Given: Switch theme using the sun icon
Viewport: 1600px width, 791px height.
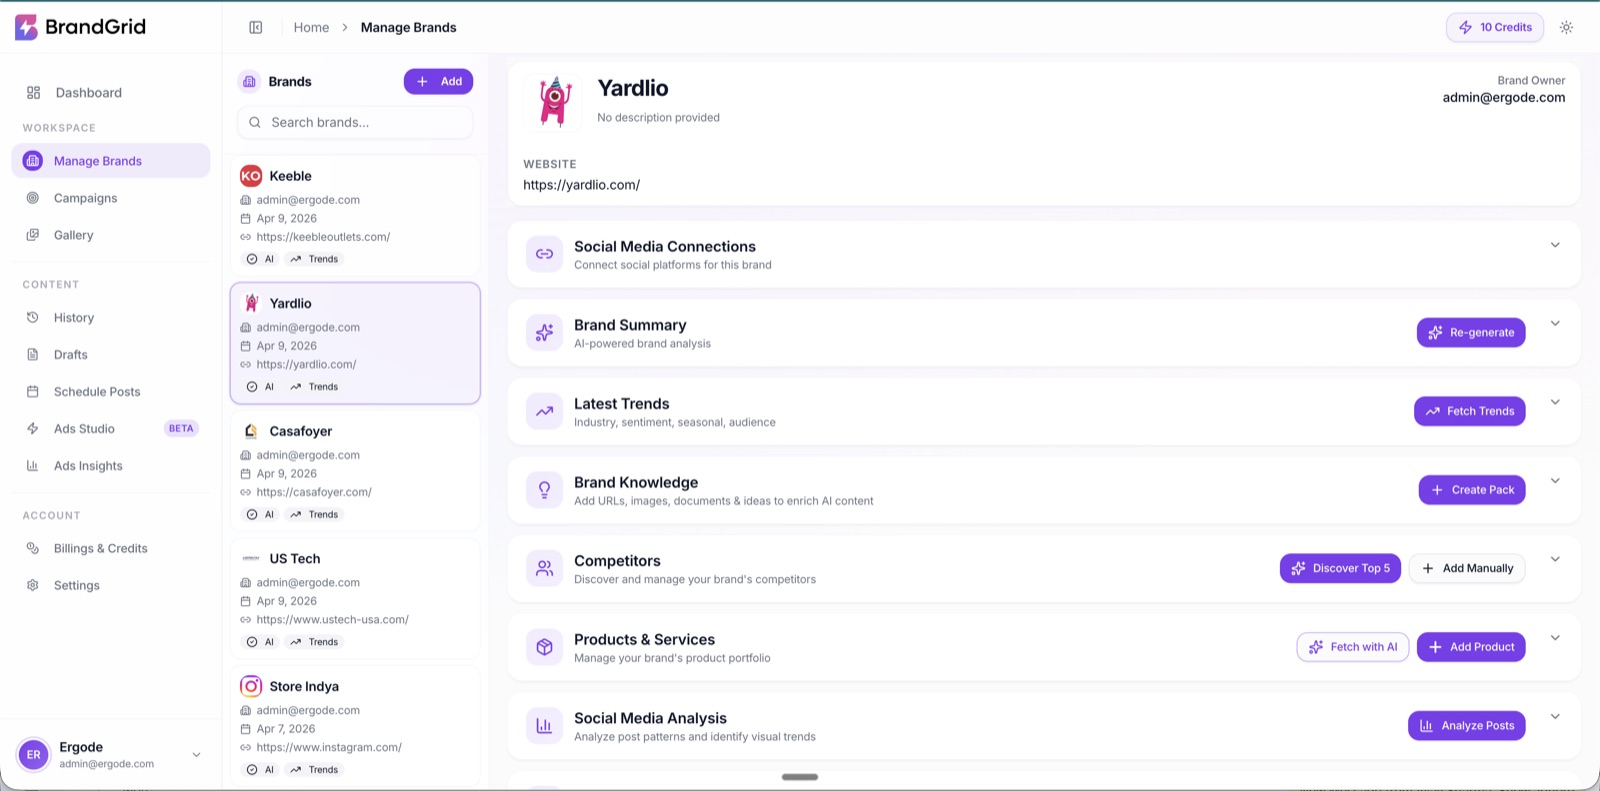Looking at the screenshot, I should pos(1566,27).
